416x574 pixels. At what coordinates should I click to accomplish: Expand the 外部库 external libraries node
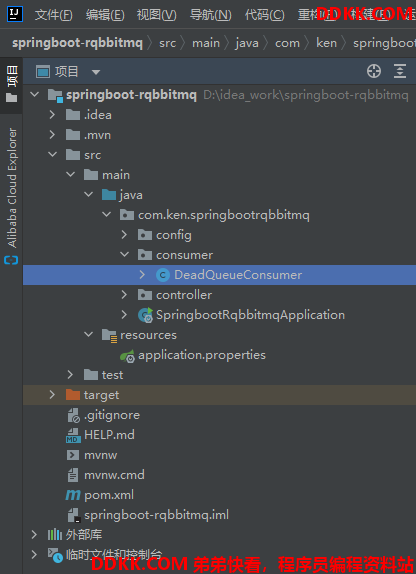(34, 535)
